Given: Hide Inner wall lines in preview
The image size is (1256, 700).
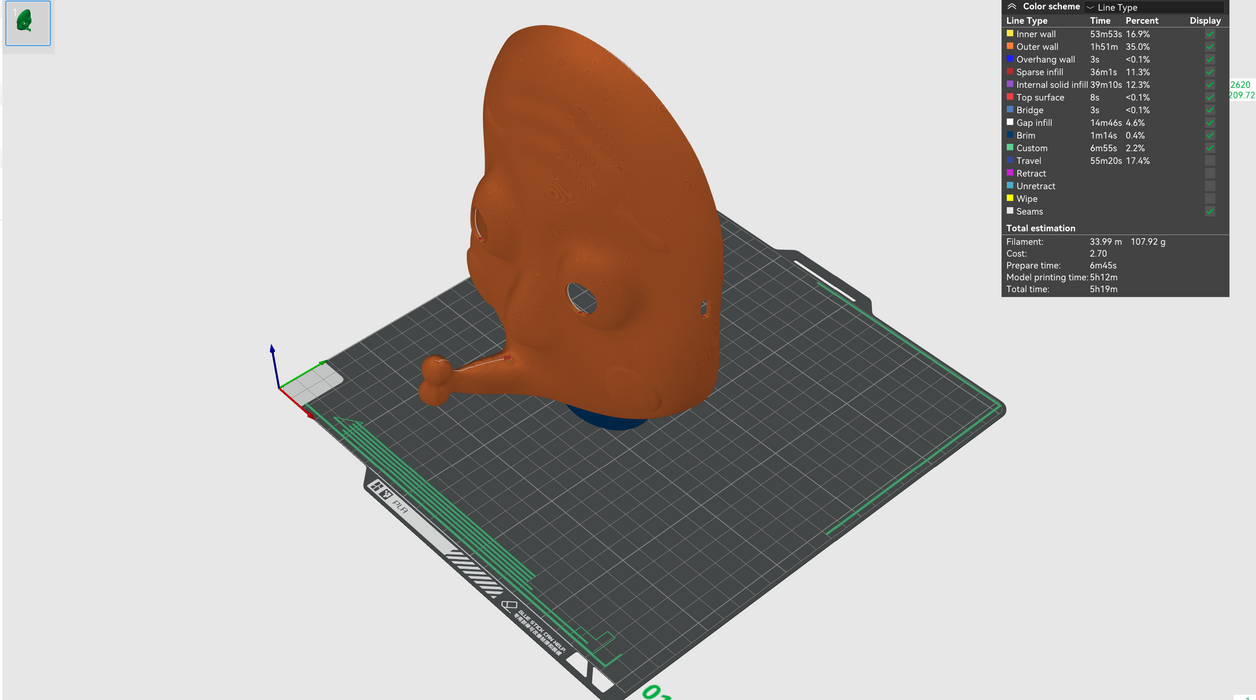Looking at the screenshot, I should pyautogui.click(x=1210, y=34).
